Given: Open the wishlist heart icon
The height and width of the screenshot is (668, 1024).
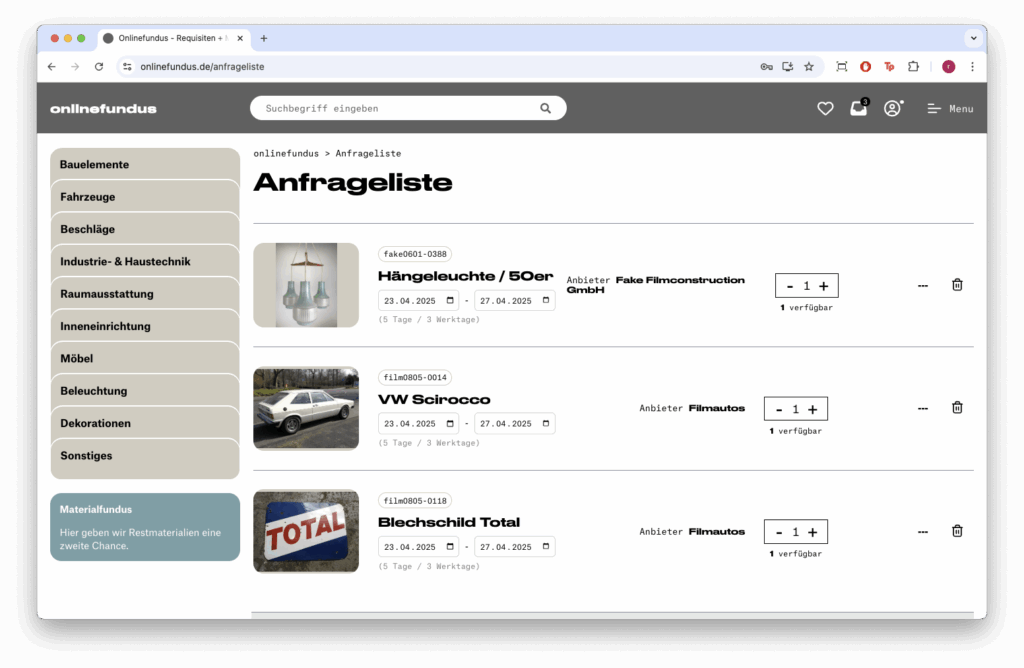Looking at the screenshot, I should point(825,108).
